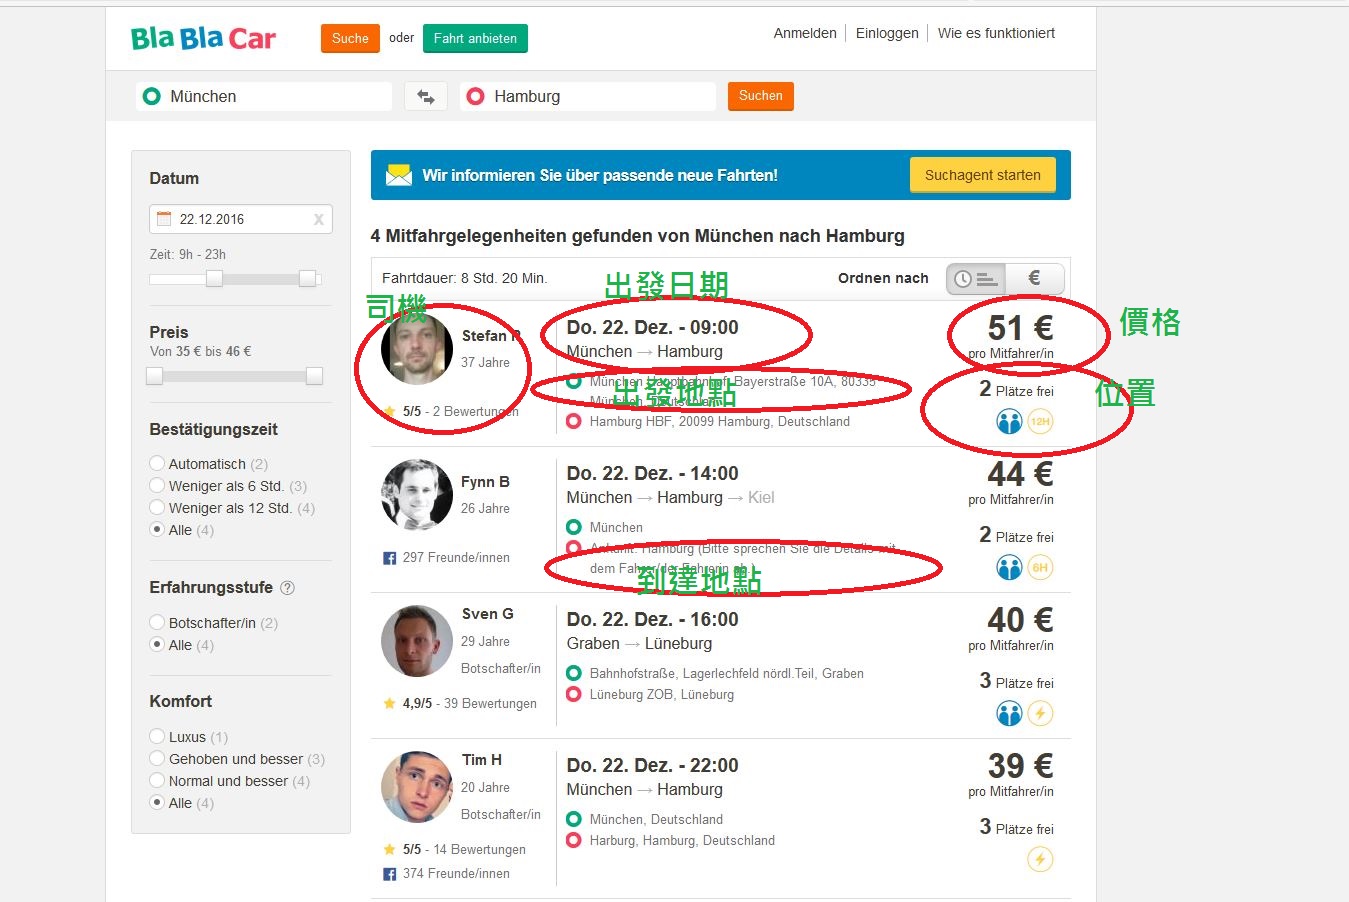Click the calendar icon in the date field
This screenshot has height=902, width=1349.
pos(163,218)
